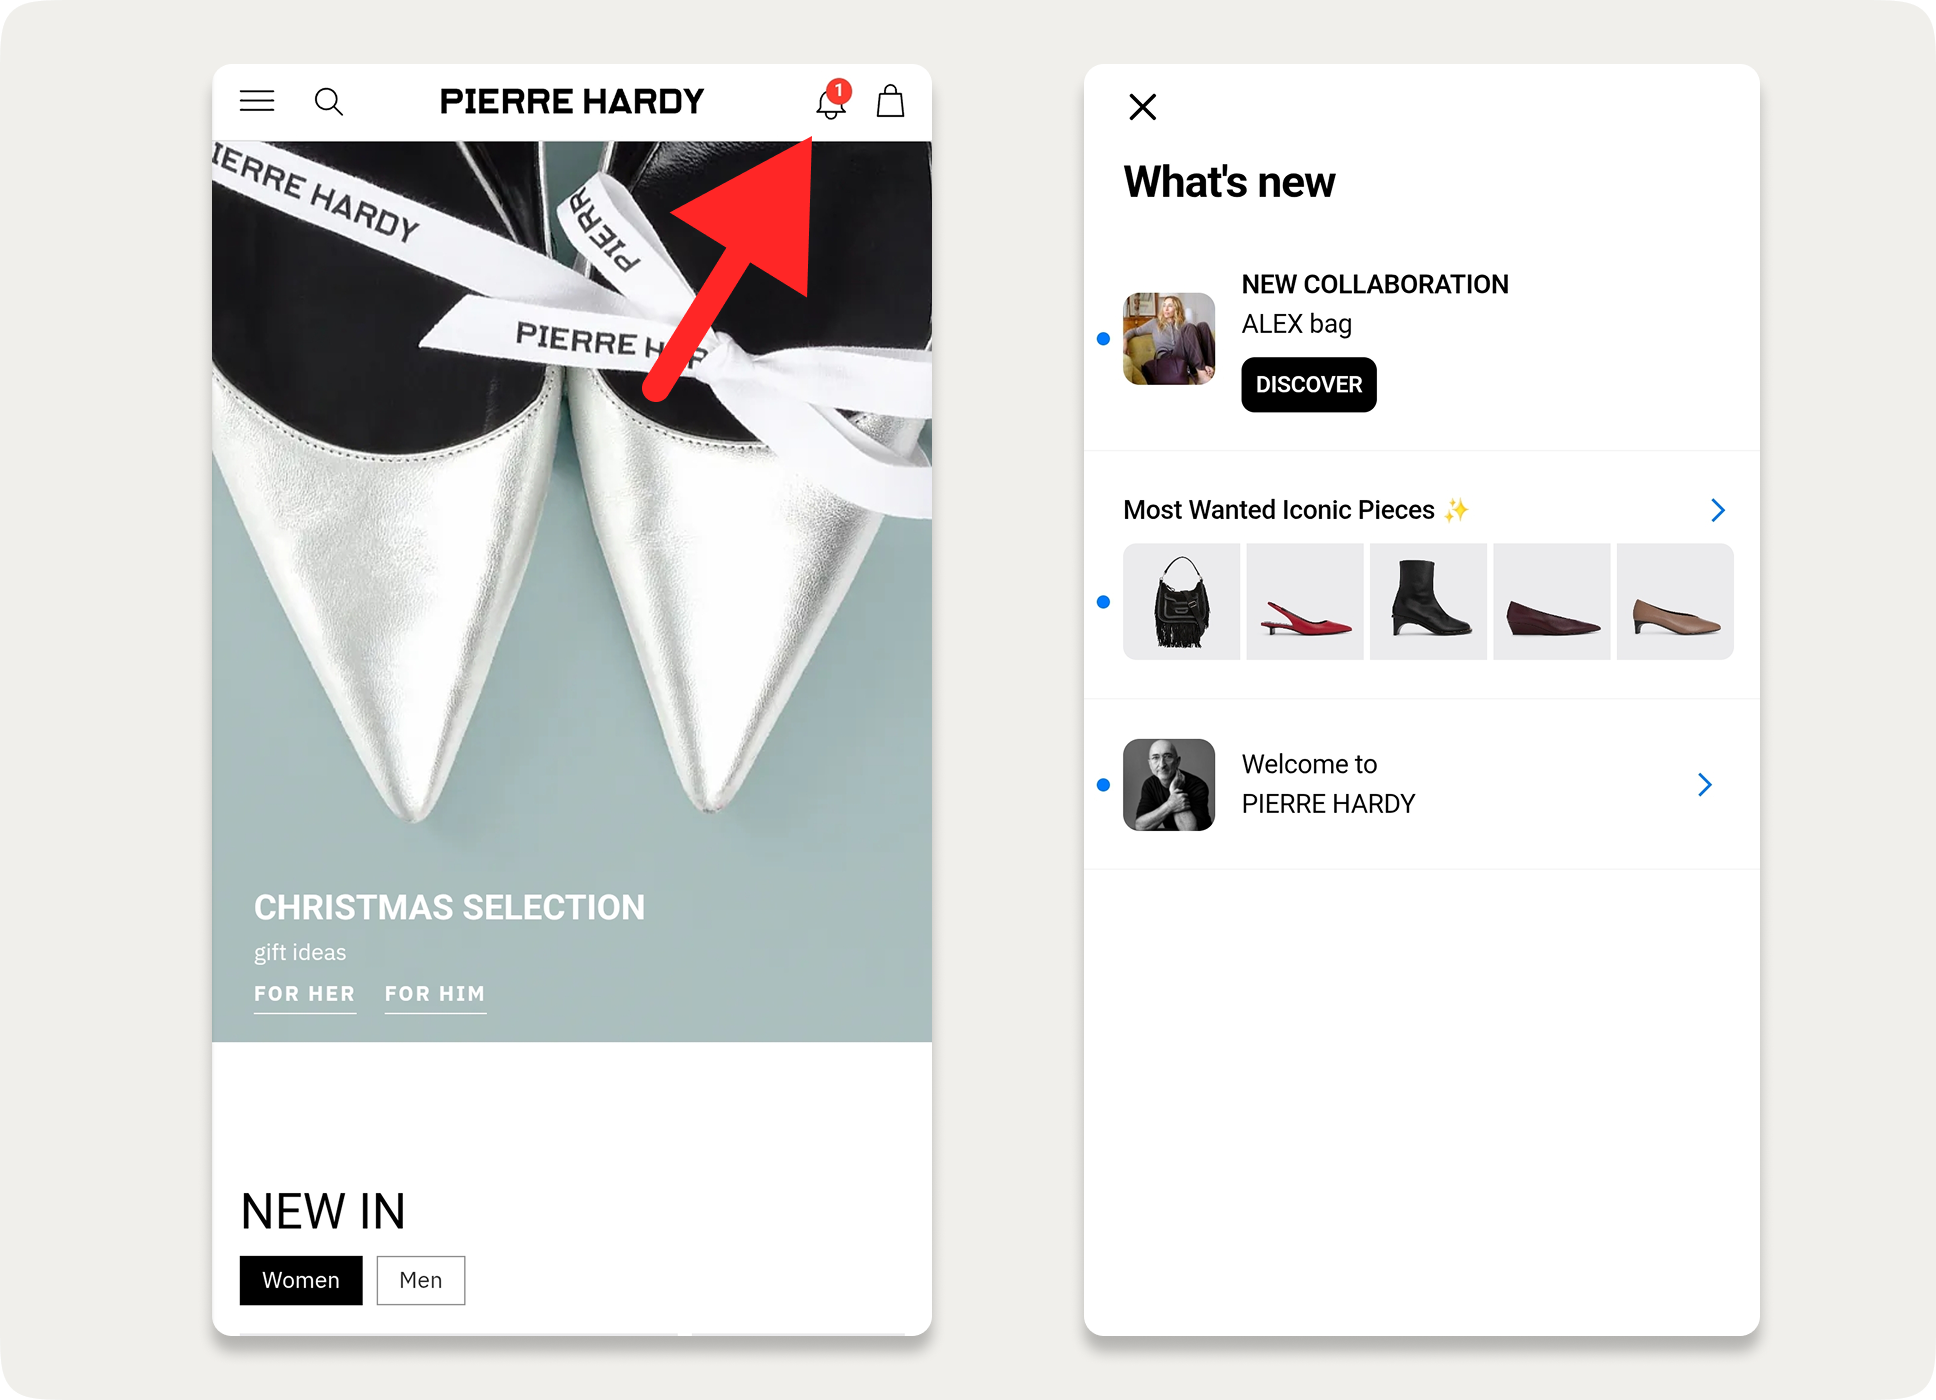Image resolution: width=1936 pixels, height=1400 pixels.
Task: Select the tan pump shoe thumbnail
Action: tap(1675, 602)
